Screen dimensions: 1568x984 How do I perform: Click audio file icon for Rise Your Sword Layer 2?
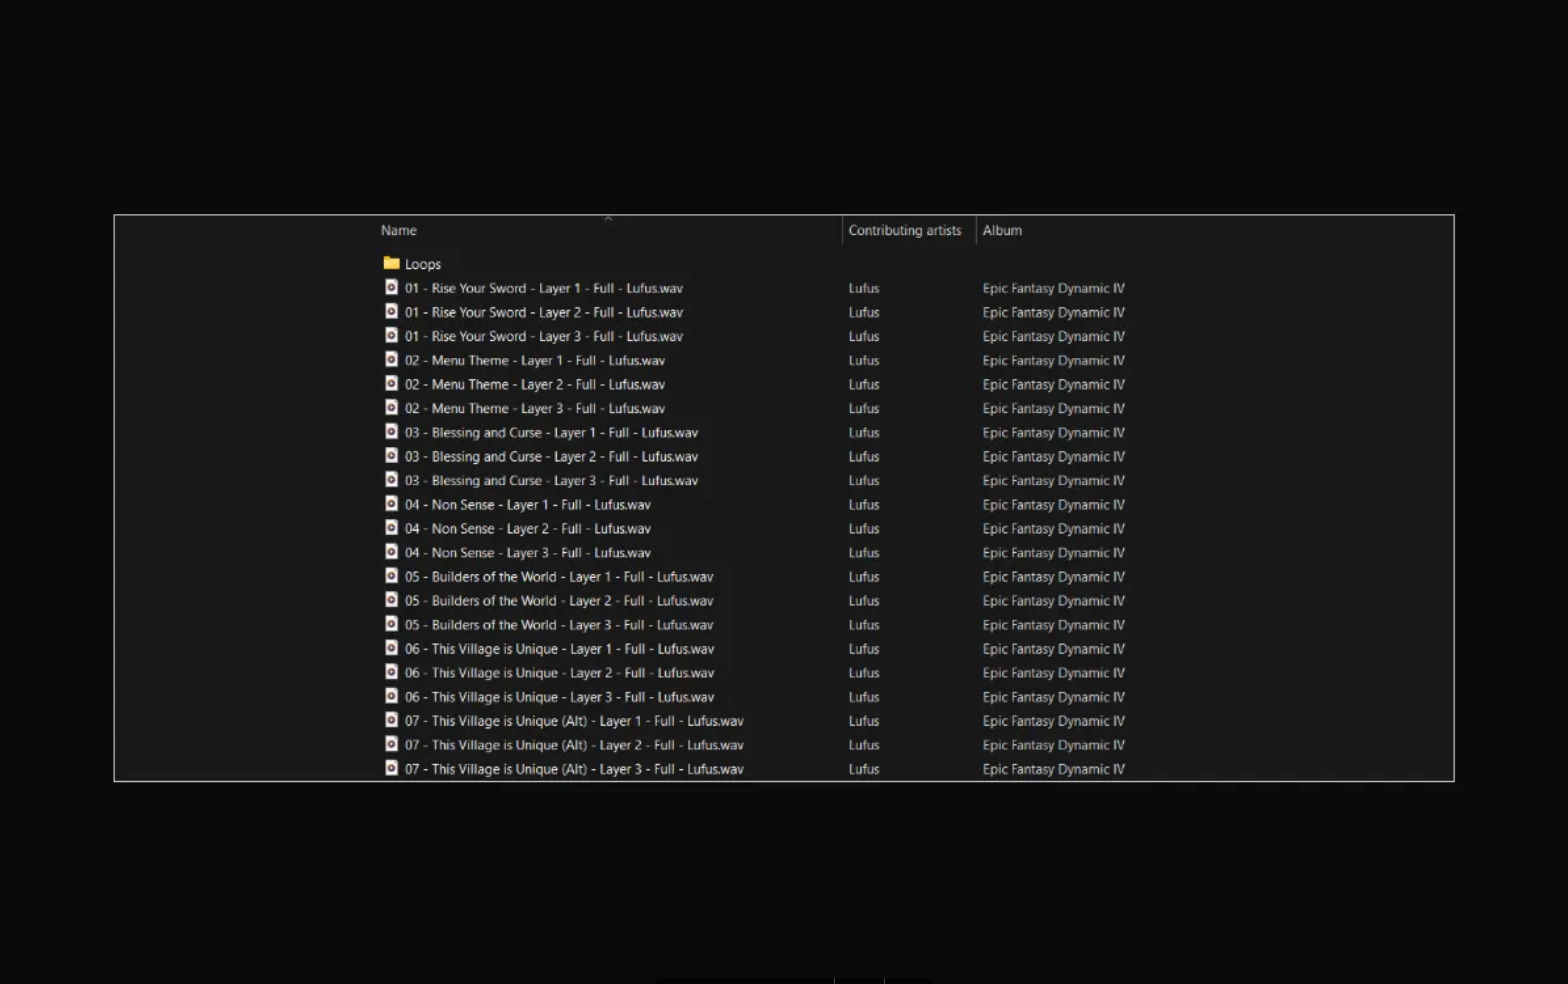(x=391, y=311)
